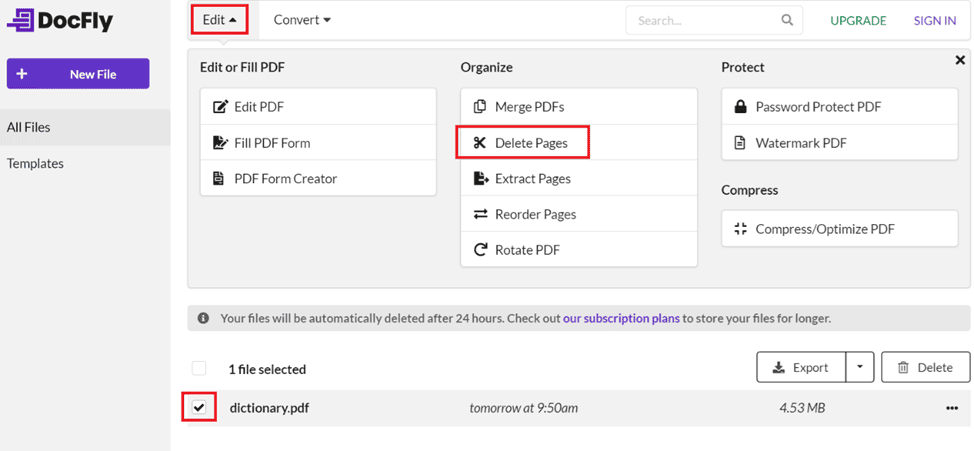Open the Convert dropdown menu

click(x=303, y=20)
